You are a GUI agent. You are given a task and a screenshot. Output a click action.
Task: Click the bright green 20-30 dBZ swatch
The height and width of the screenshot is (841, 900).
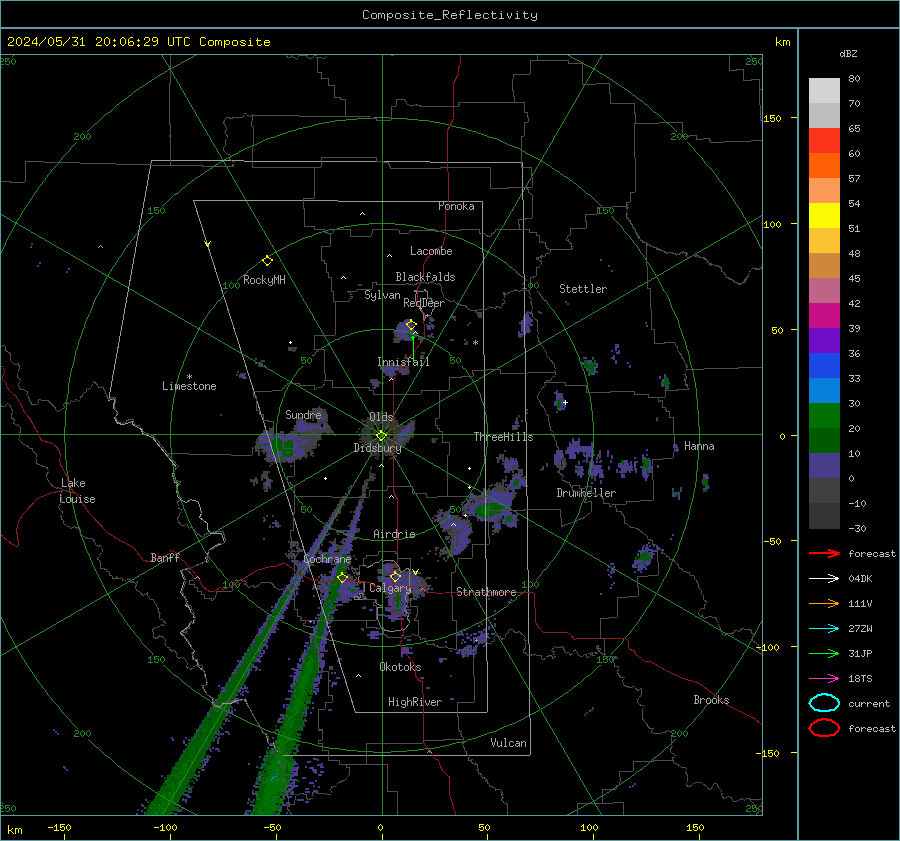point(824,416)
